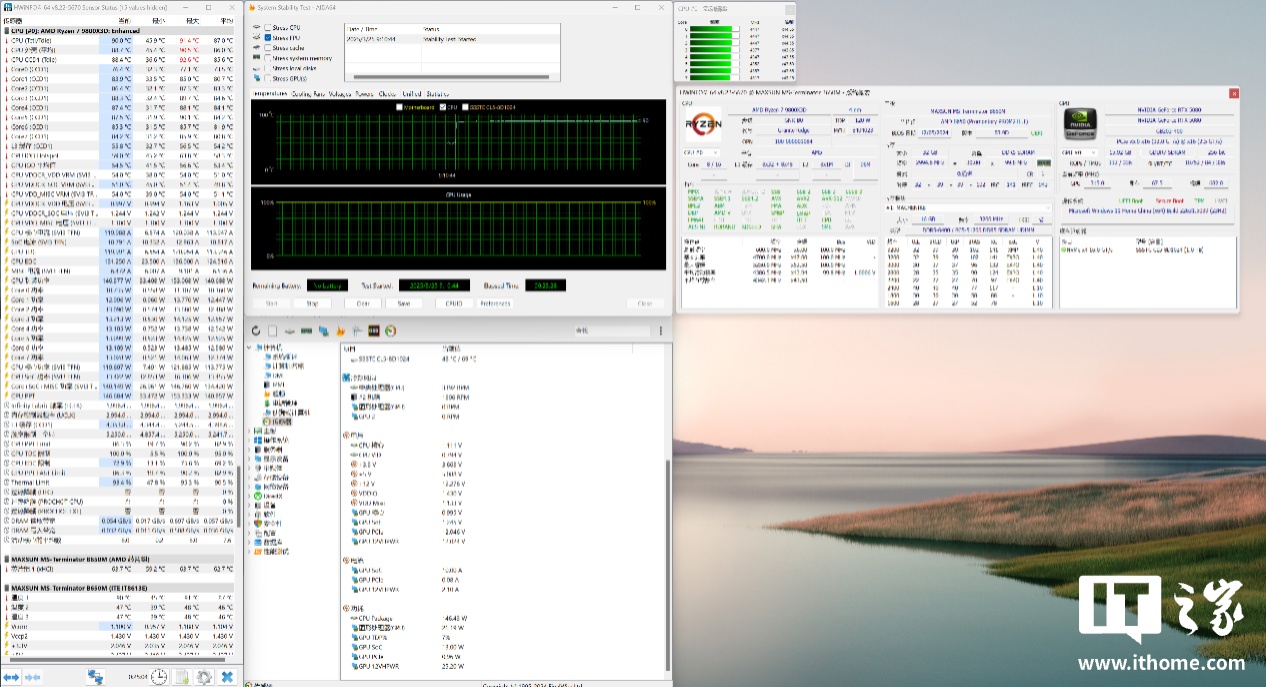Click the flame stability test toolbar icon

coord(340,331)
